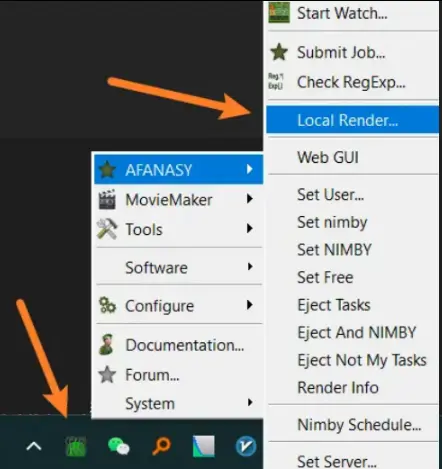
Task: Open the Afanasy Keeper green tray icon
Action: point(76,446)
